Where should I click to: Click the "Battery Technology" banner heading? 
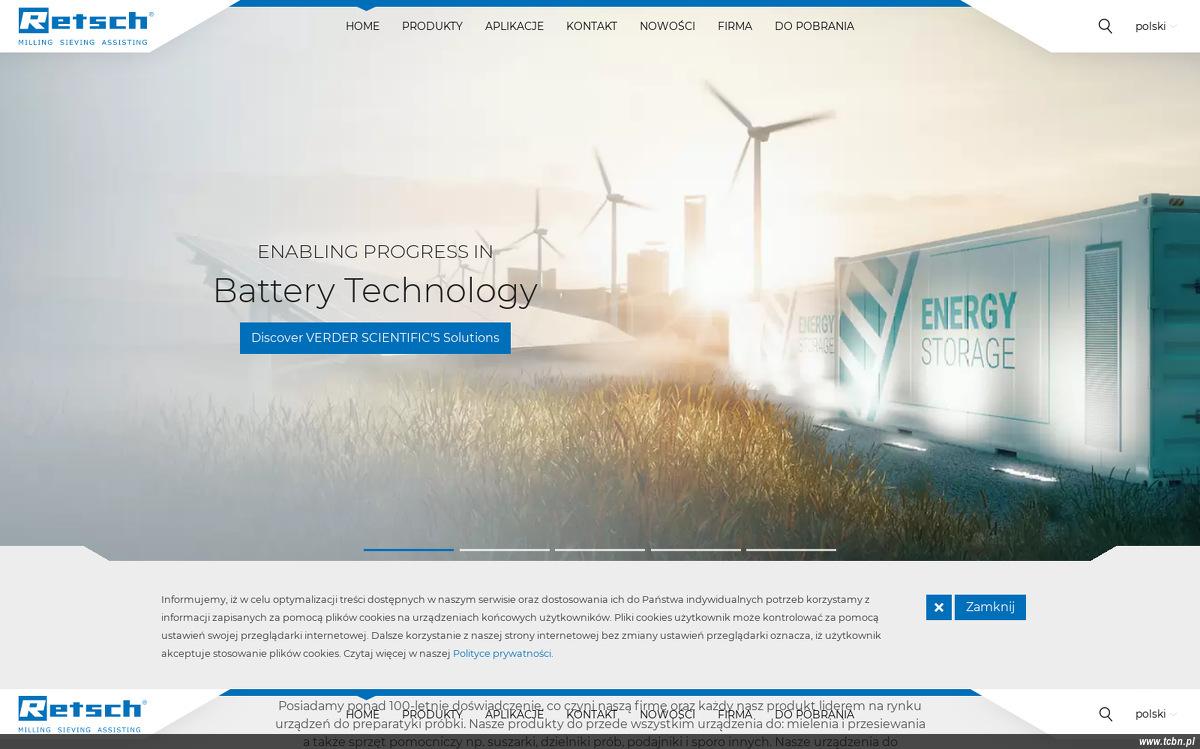point(375,291)
